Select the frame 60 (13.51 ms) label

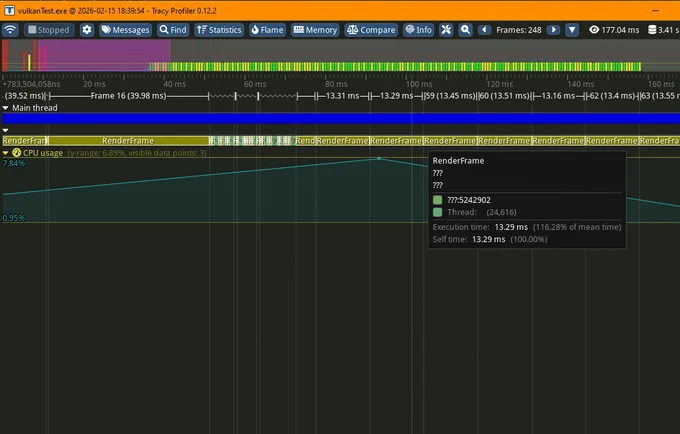(505, 95)
